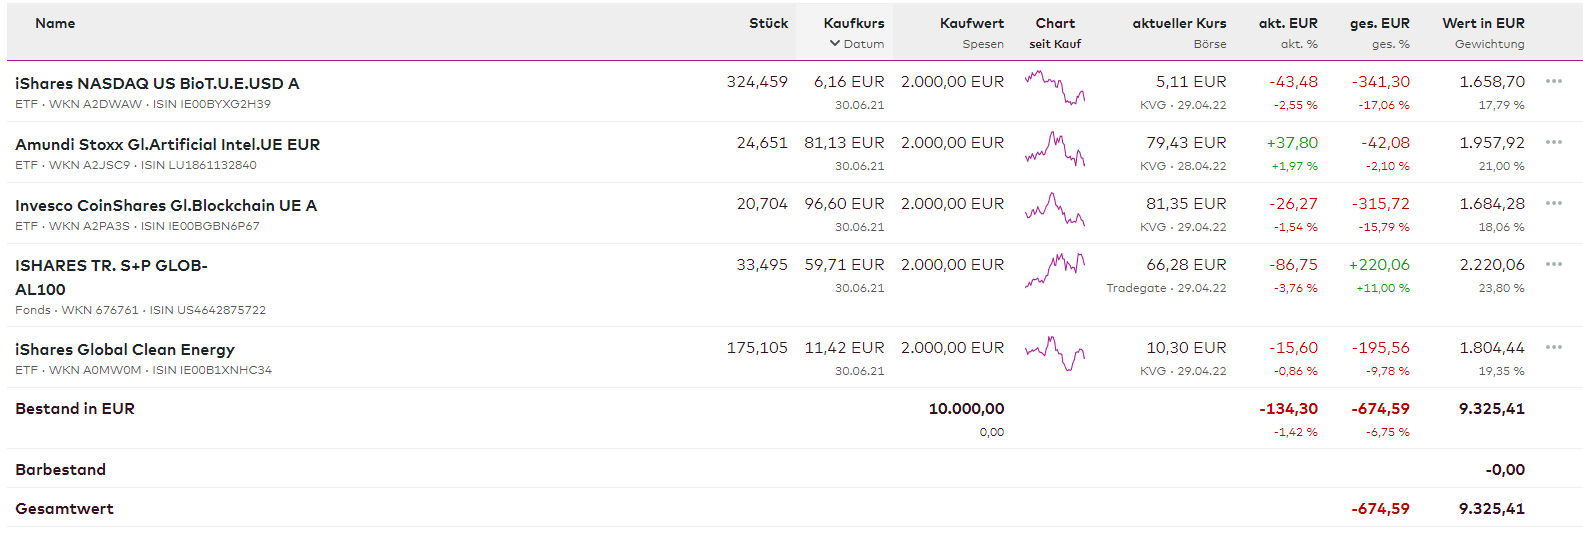Sort table by Name column header

[x=55, y=23]
